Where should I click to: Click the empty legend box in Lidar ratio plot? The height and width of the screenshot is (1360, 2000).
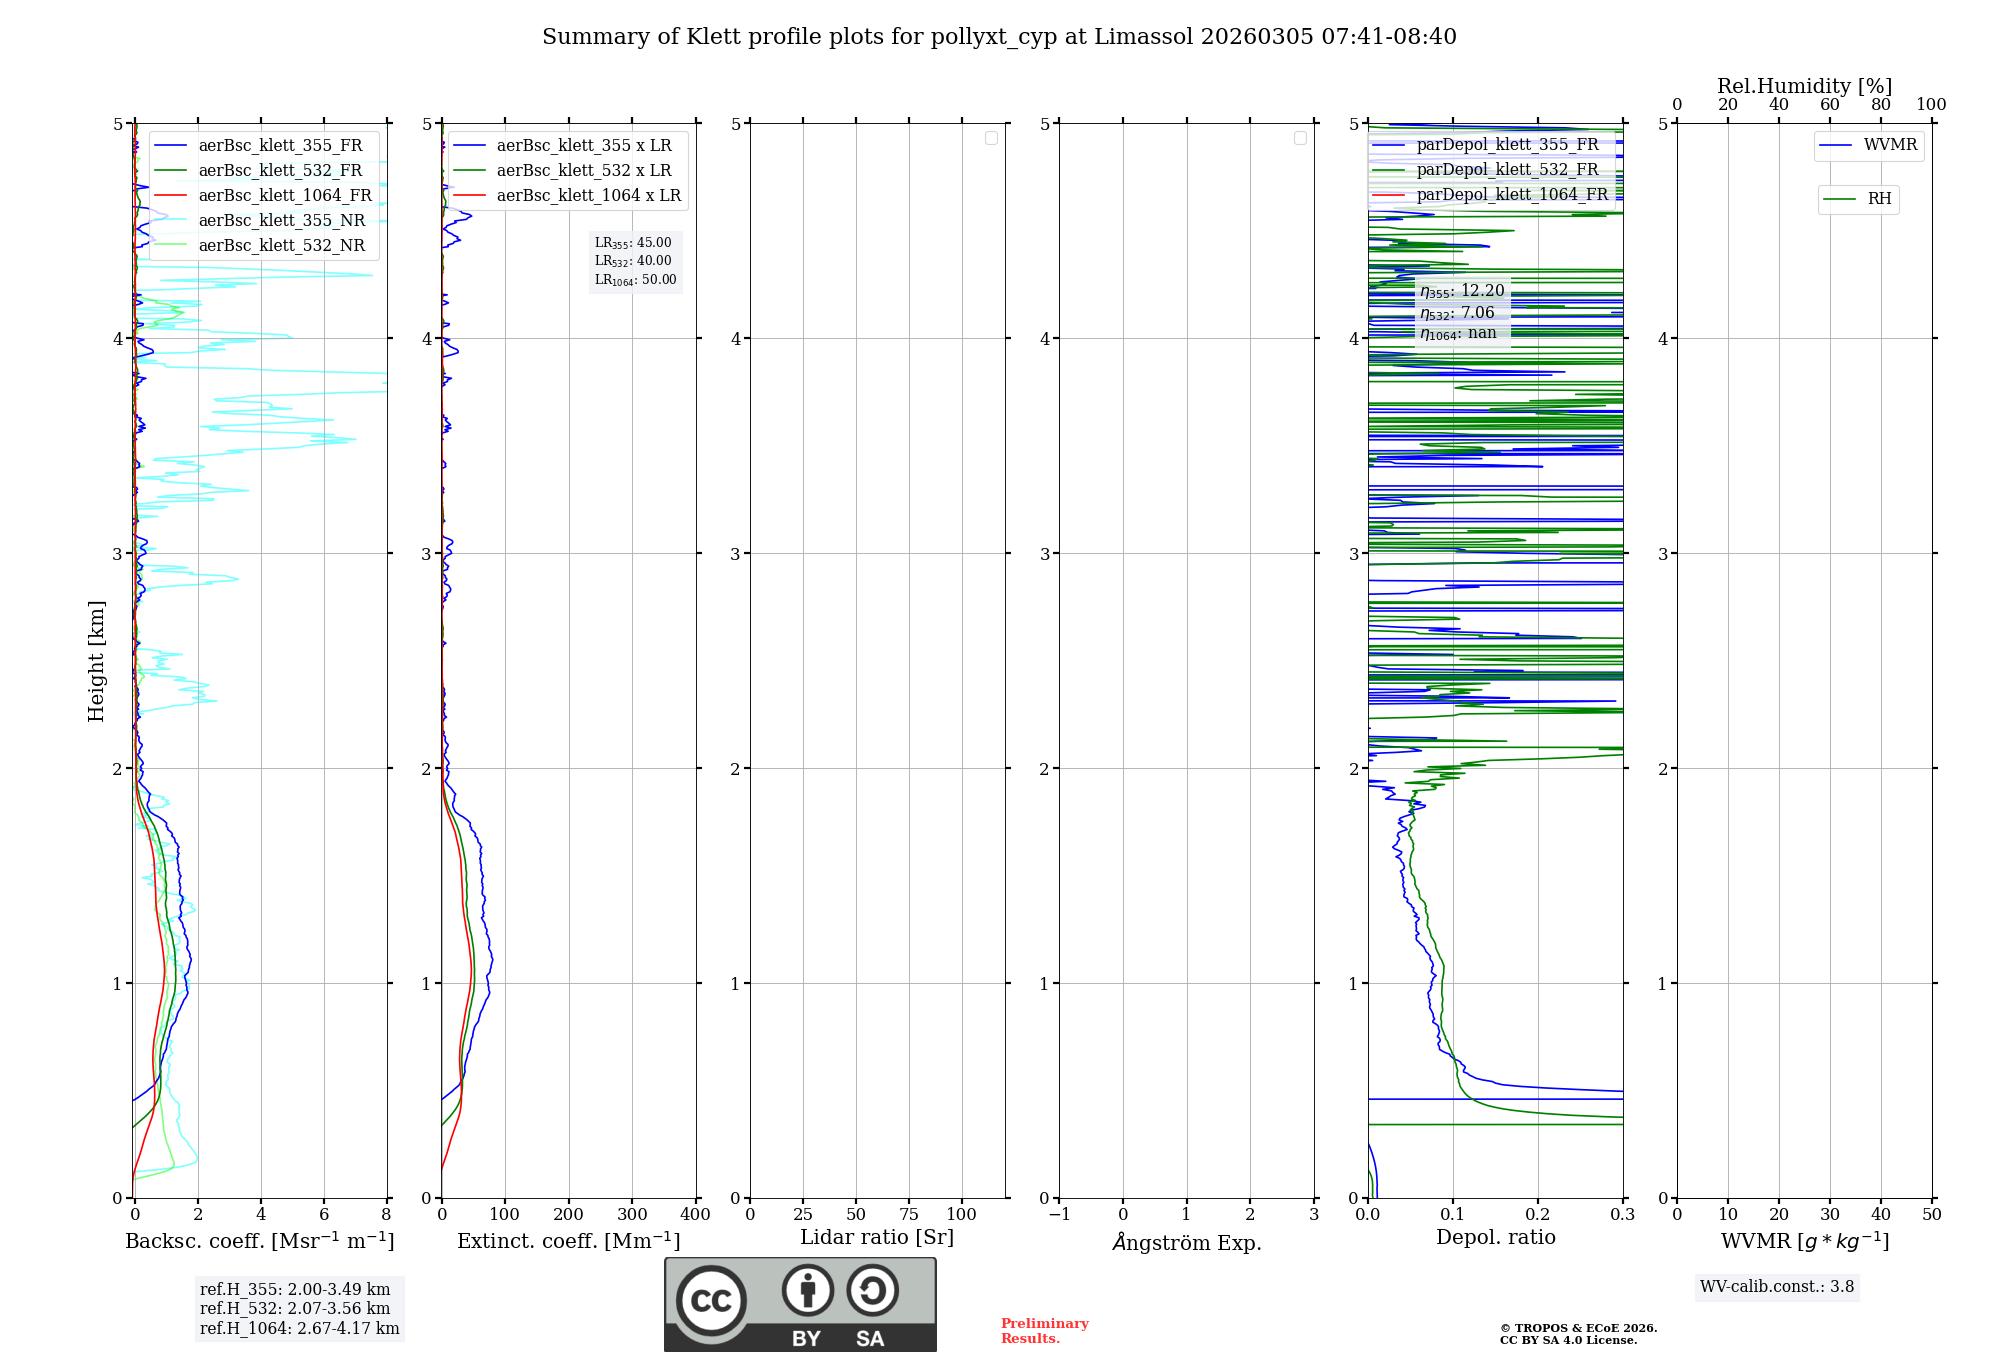click(991, 138)
